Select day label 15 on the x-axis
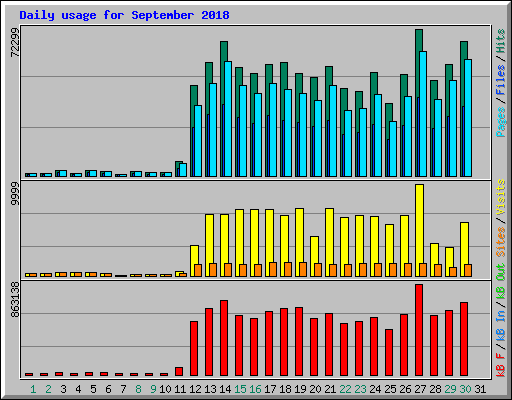512x400 pixels. click(240, 389)
